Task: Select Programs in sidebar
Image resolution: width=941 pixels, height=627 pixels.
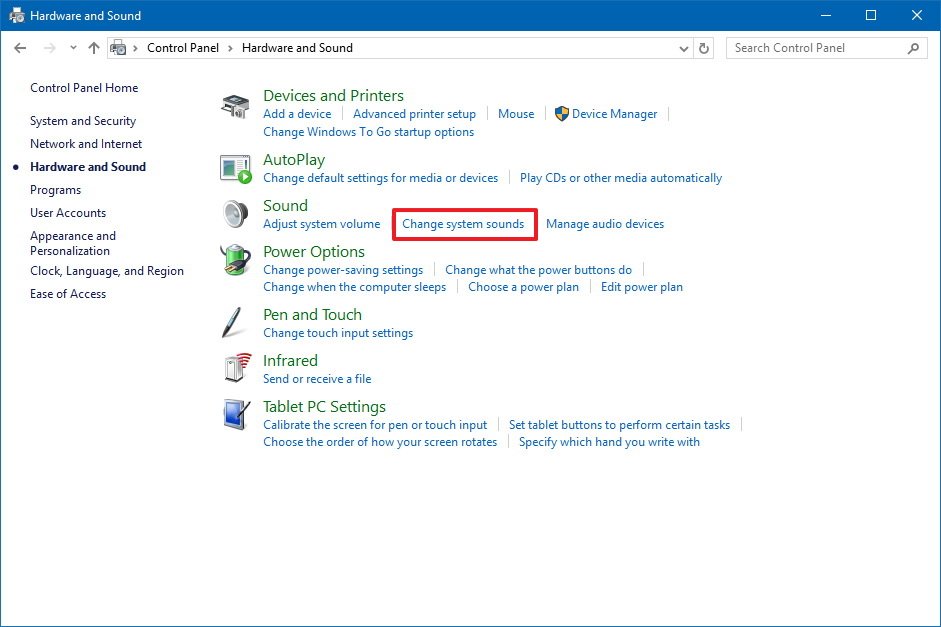Action: [55, 190]
